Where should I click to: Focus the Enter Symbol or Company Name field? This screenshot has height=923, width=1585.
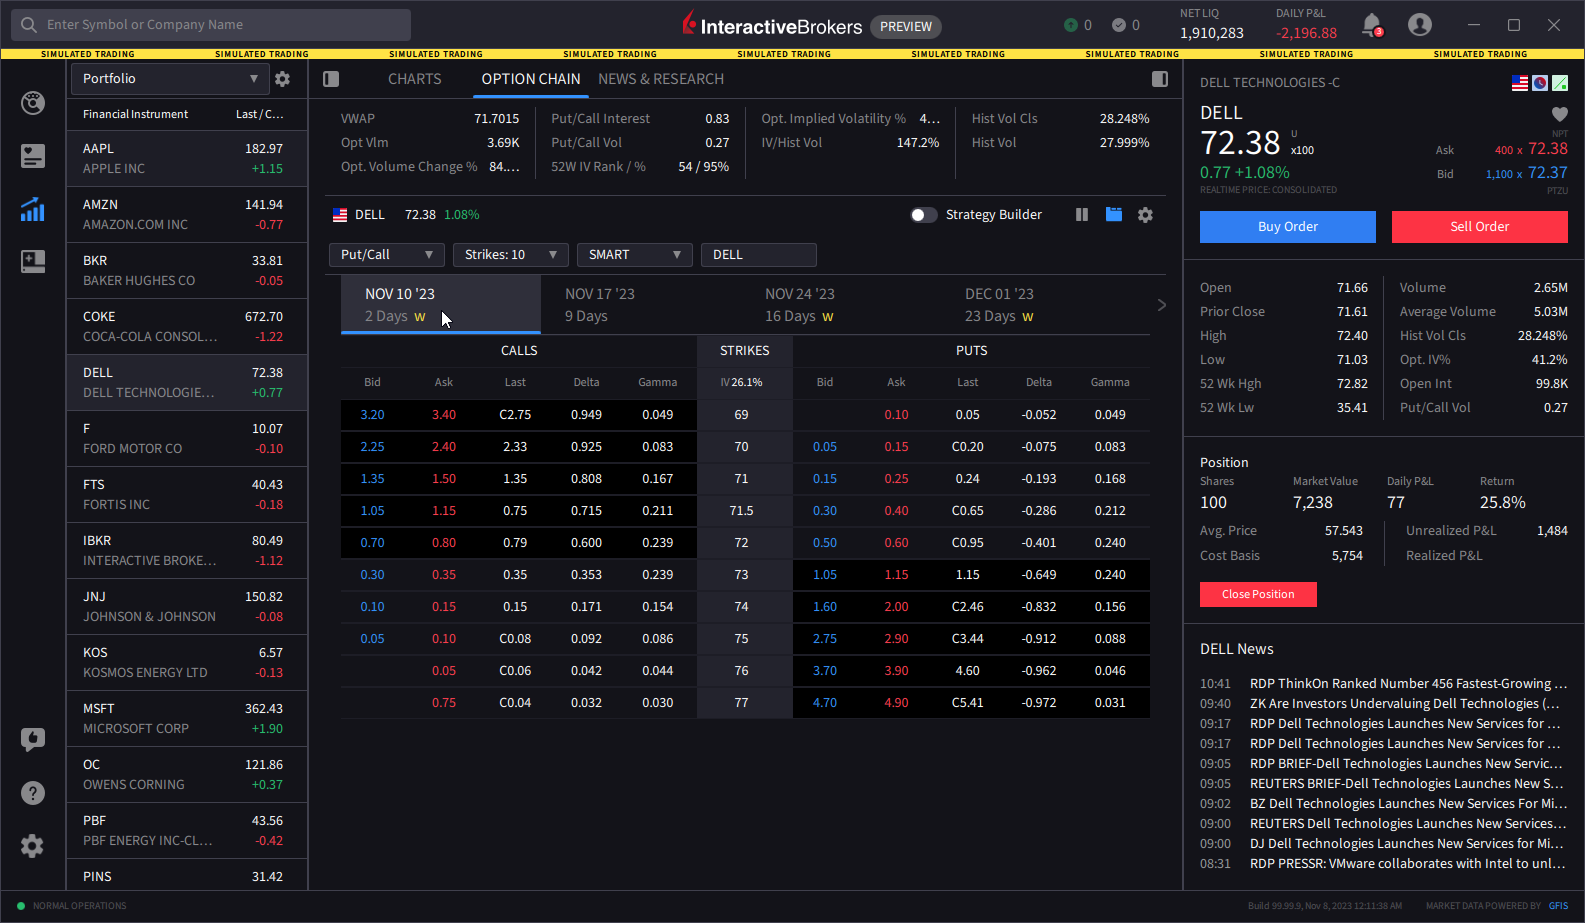pos(210,25)
